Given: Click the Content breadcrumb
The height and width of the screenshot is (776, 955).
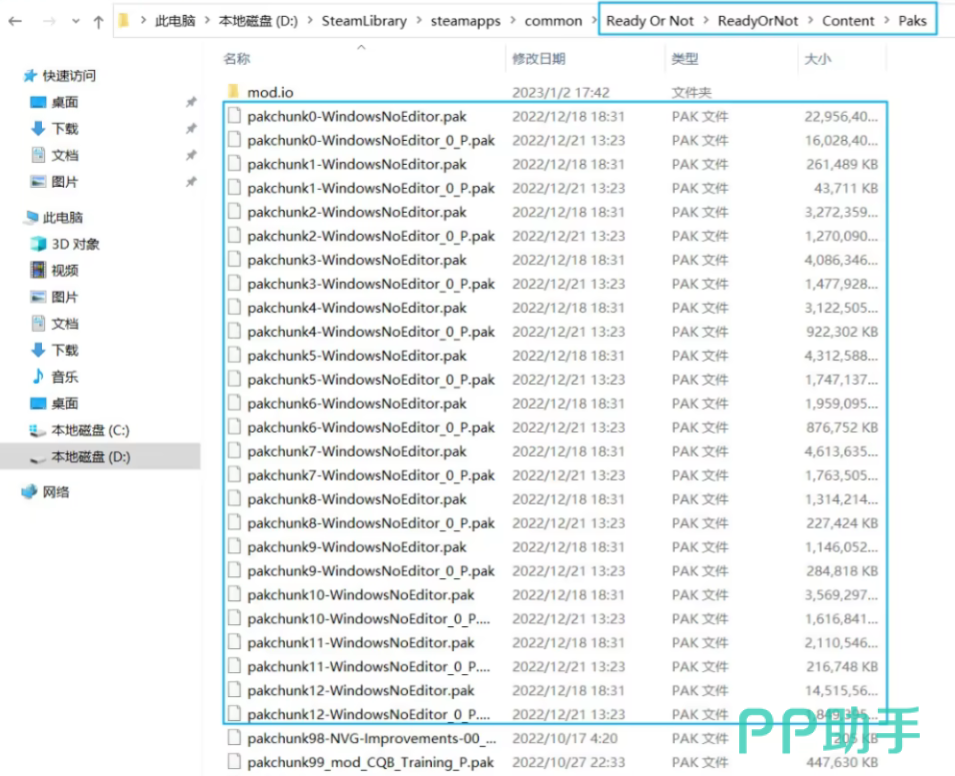Looking at the screenshot, I should pos(848,21).
